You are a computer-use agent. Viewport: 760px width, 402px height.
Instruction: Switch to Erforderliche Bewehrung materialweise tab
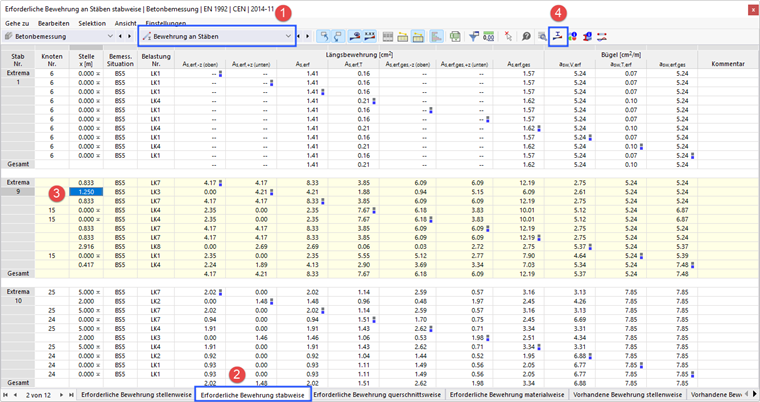tap(507, 395)
